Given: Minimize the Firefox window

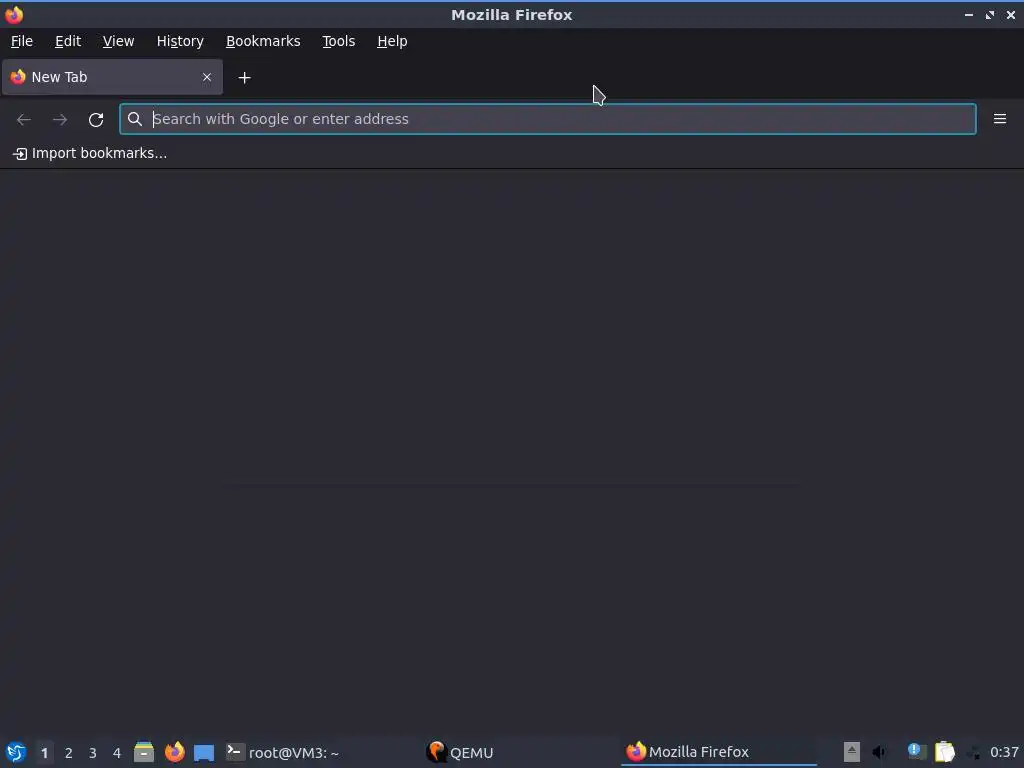Looking at the screenshot, I should point(968,15).
